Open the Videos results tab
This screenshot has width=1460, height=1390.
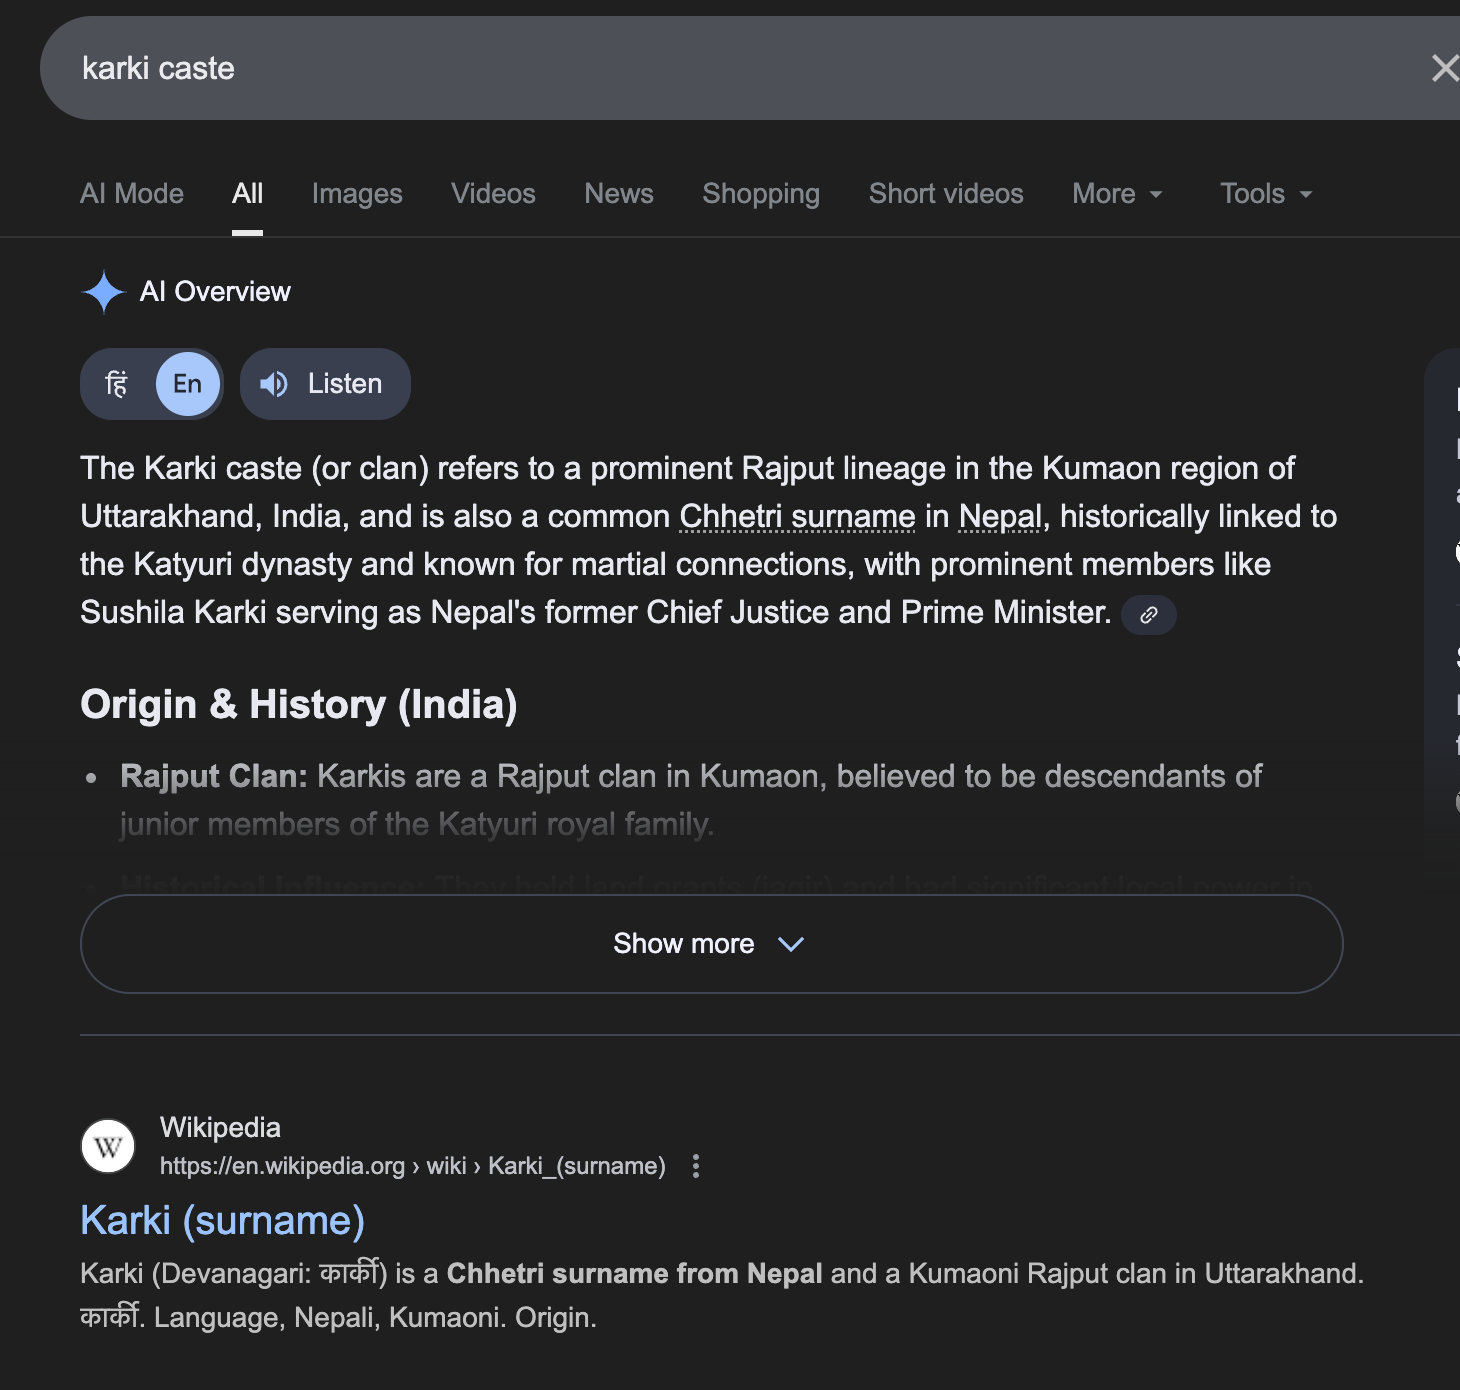pyautogui.click(x=493, y=194)
